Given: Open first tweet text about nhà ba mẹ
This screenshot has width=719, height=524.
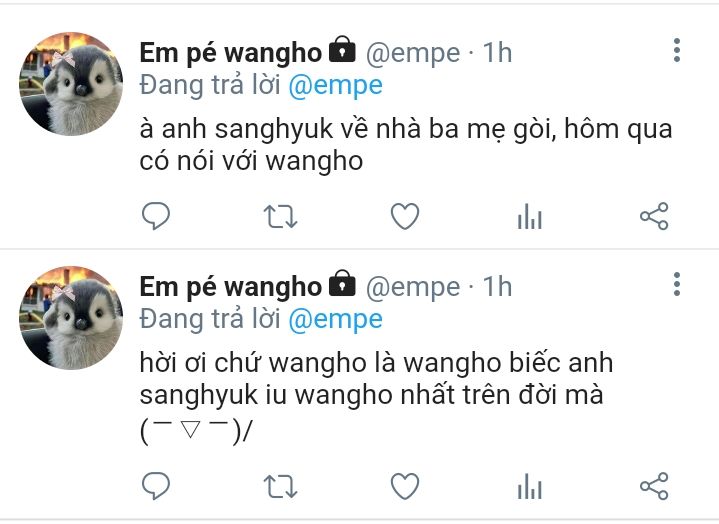Looking at the screenshot, I should [x=406, y=145].
